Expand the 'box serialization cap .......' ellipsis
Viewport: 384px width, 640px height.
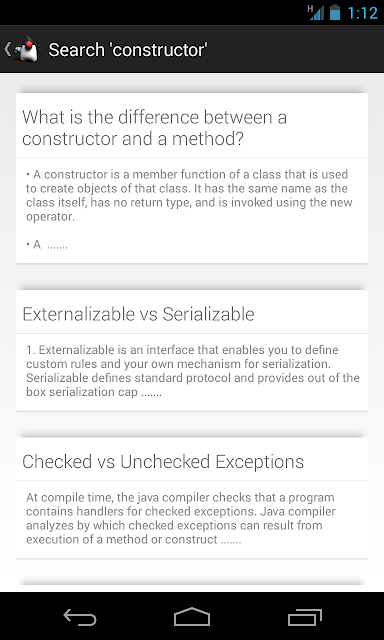[x=94, y=392]
